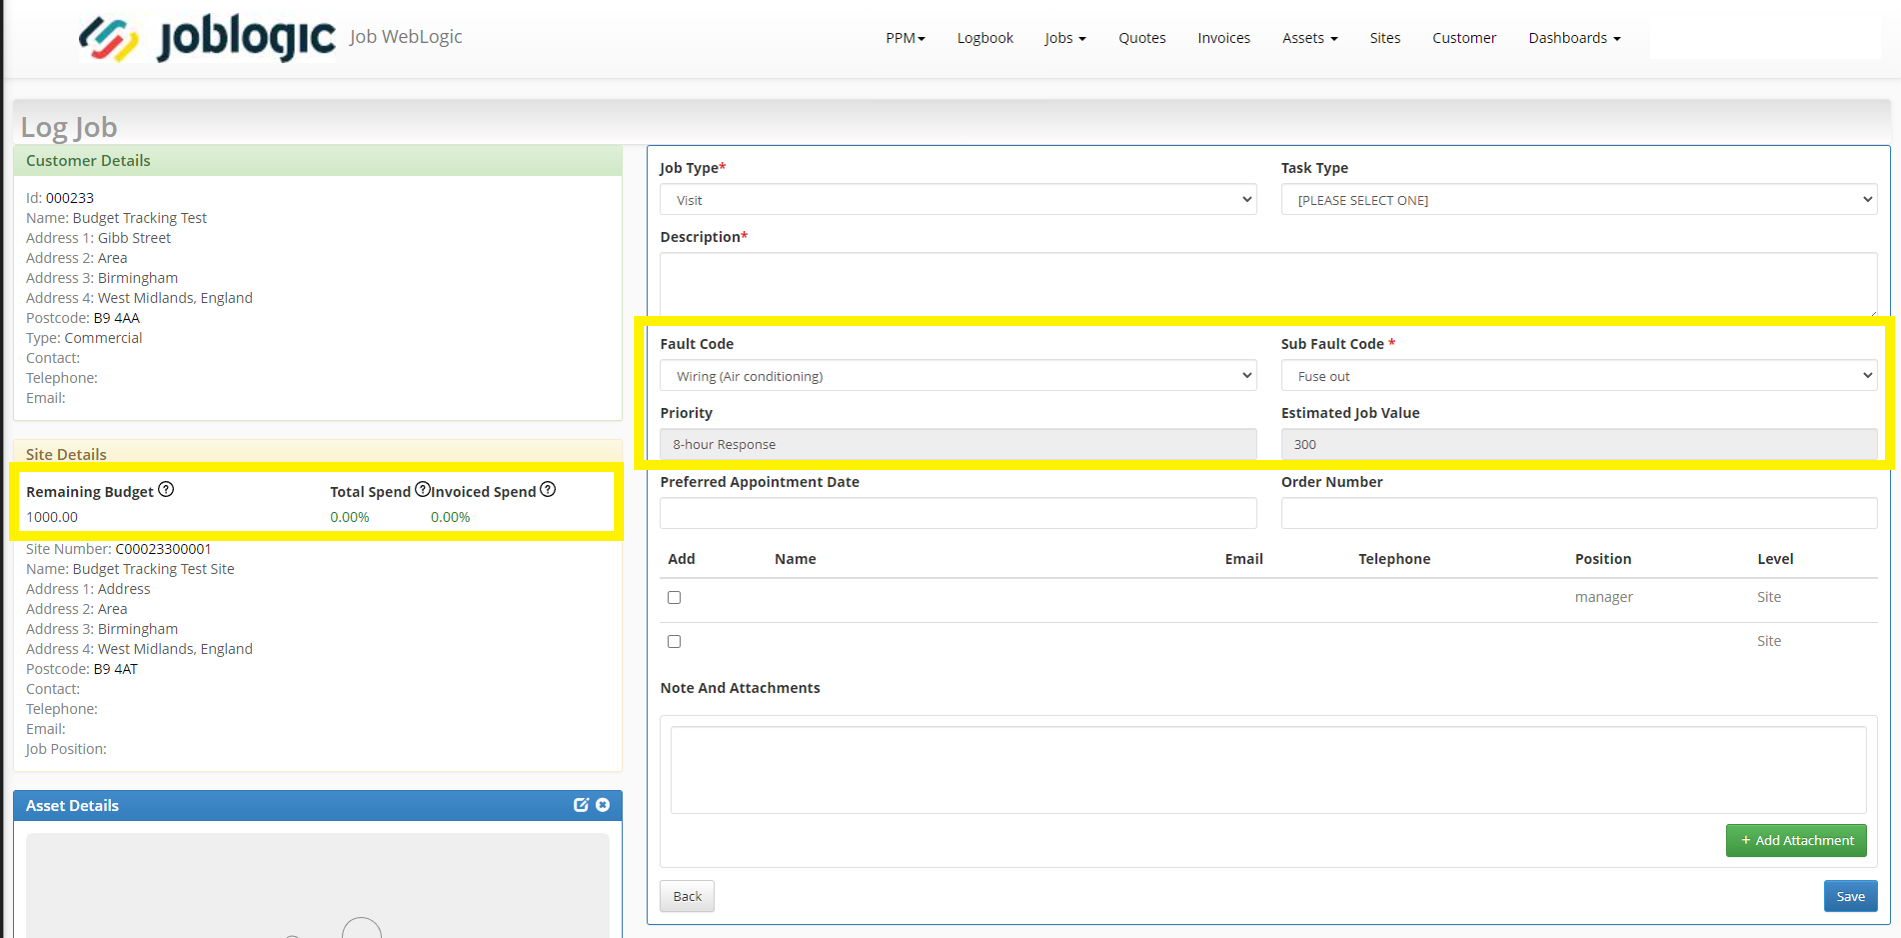Tick the checkbox in the second contact row
The height and width of the screenshot is (938, 1901).
click(674, 641)
